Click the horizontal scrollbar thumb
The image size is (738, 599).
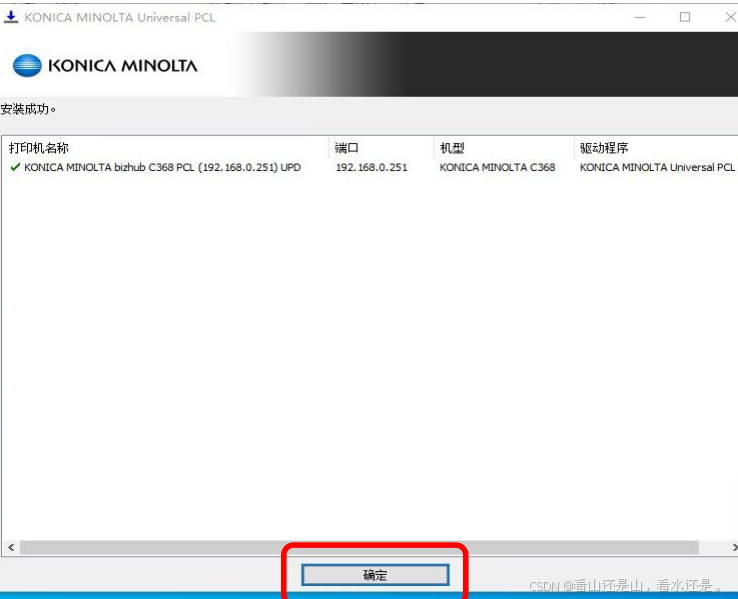click(x=360, y=547)
